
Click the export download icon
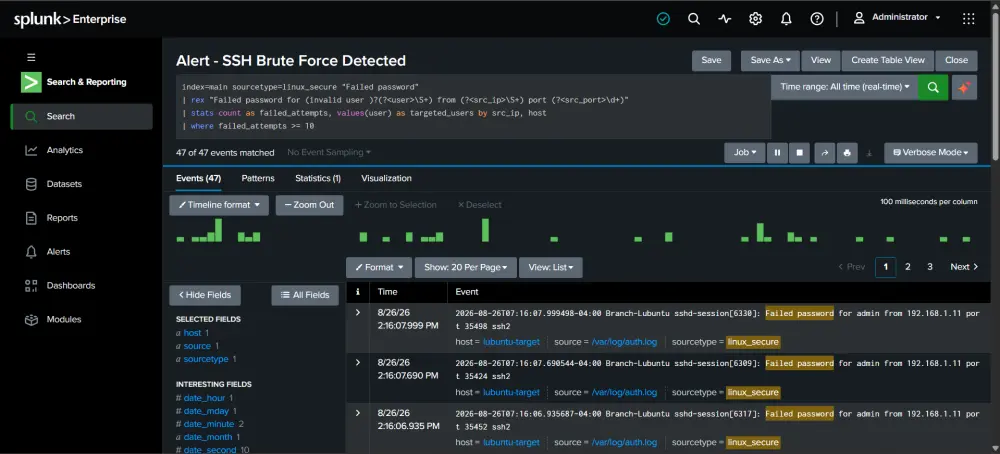(869, 153)
